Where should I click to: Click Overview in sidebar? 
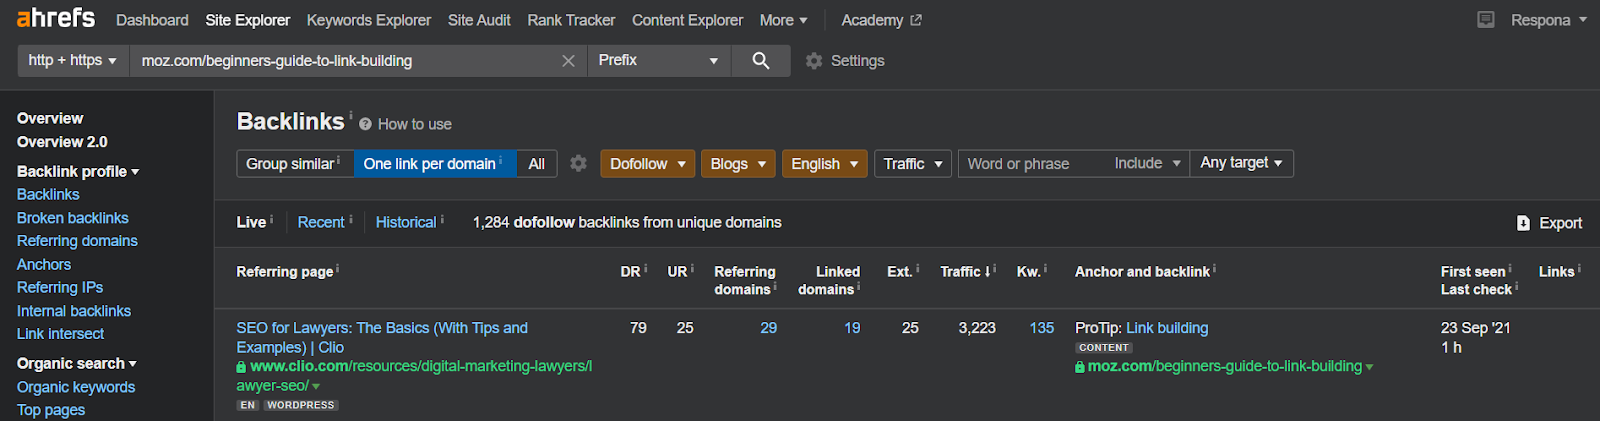[50, 118]
